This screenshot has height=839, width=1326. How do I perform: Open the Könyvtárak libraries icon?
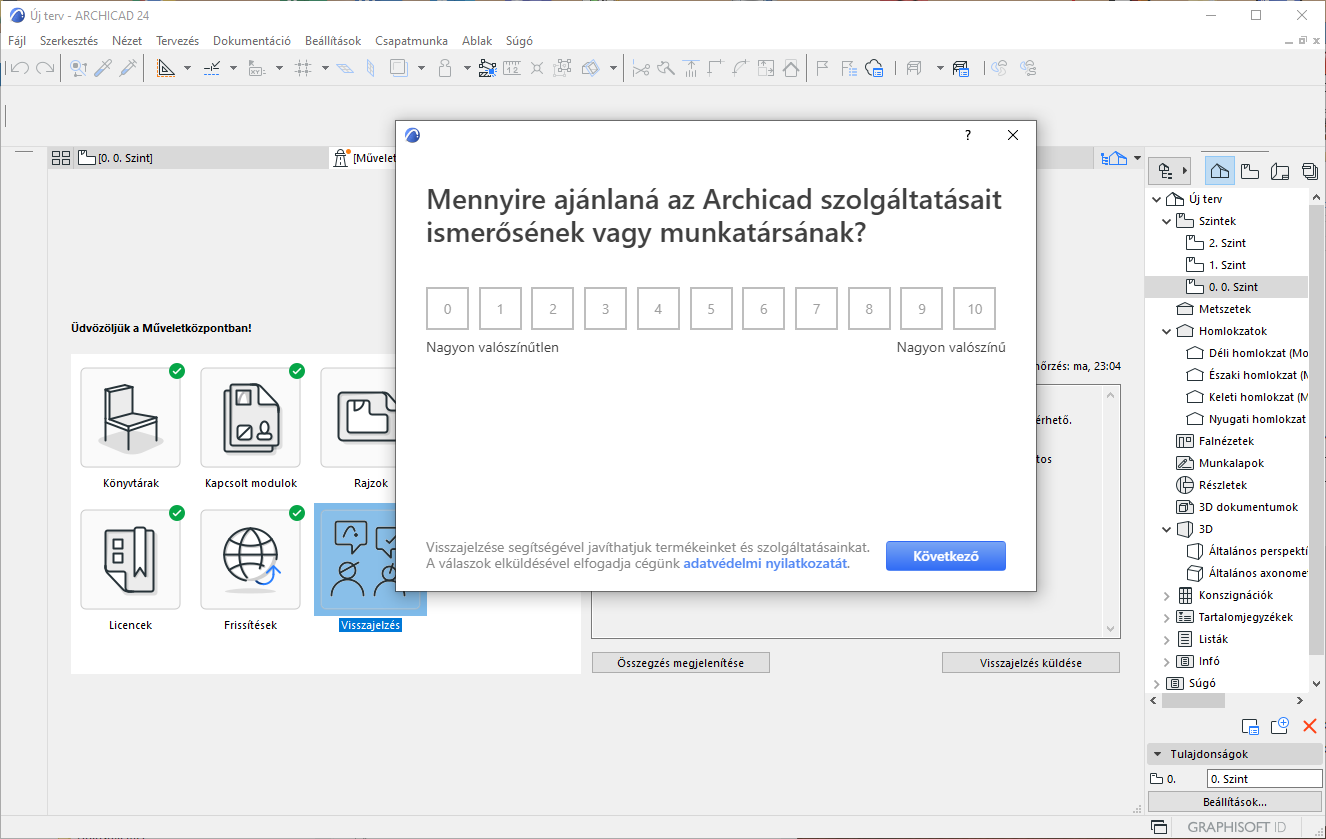pos(130,418)
